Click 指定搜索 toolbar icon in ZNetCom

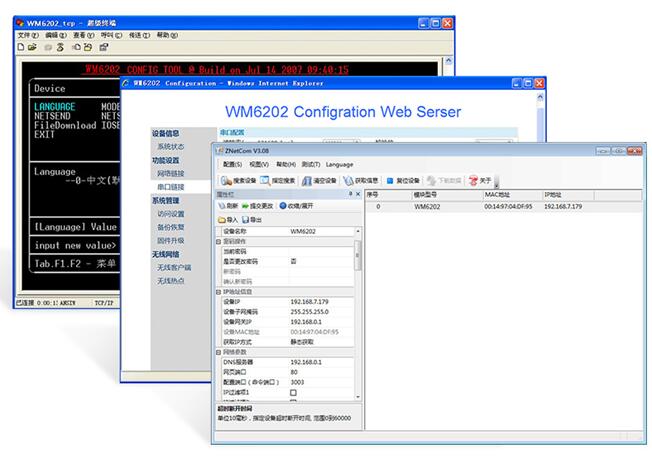point(265,181)
